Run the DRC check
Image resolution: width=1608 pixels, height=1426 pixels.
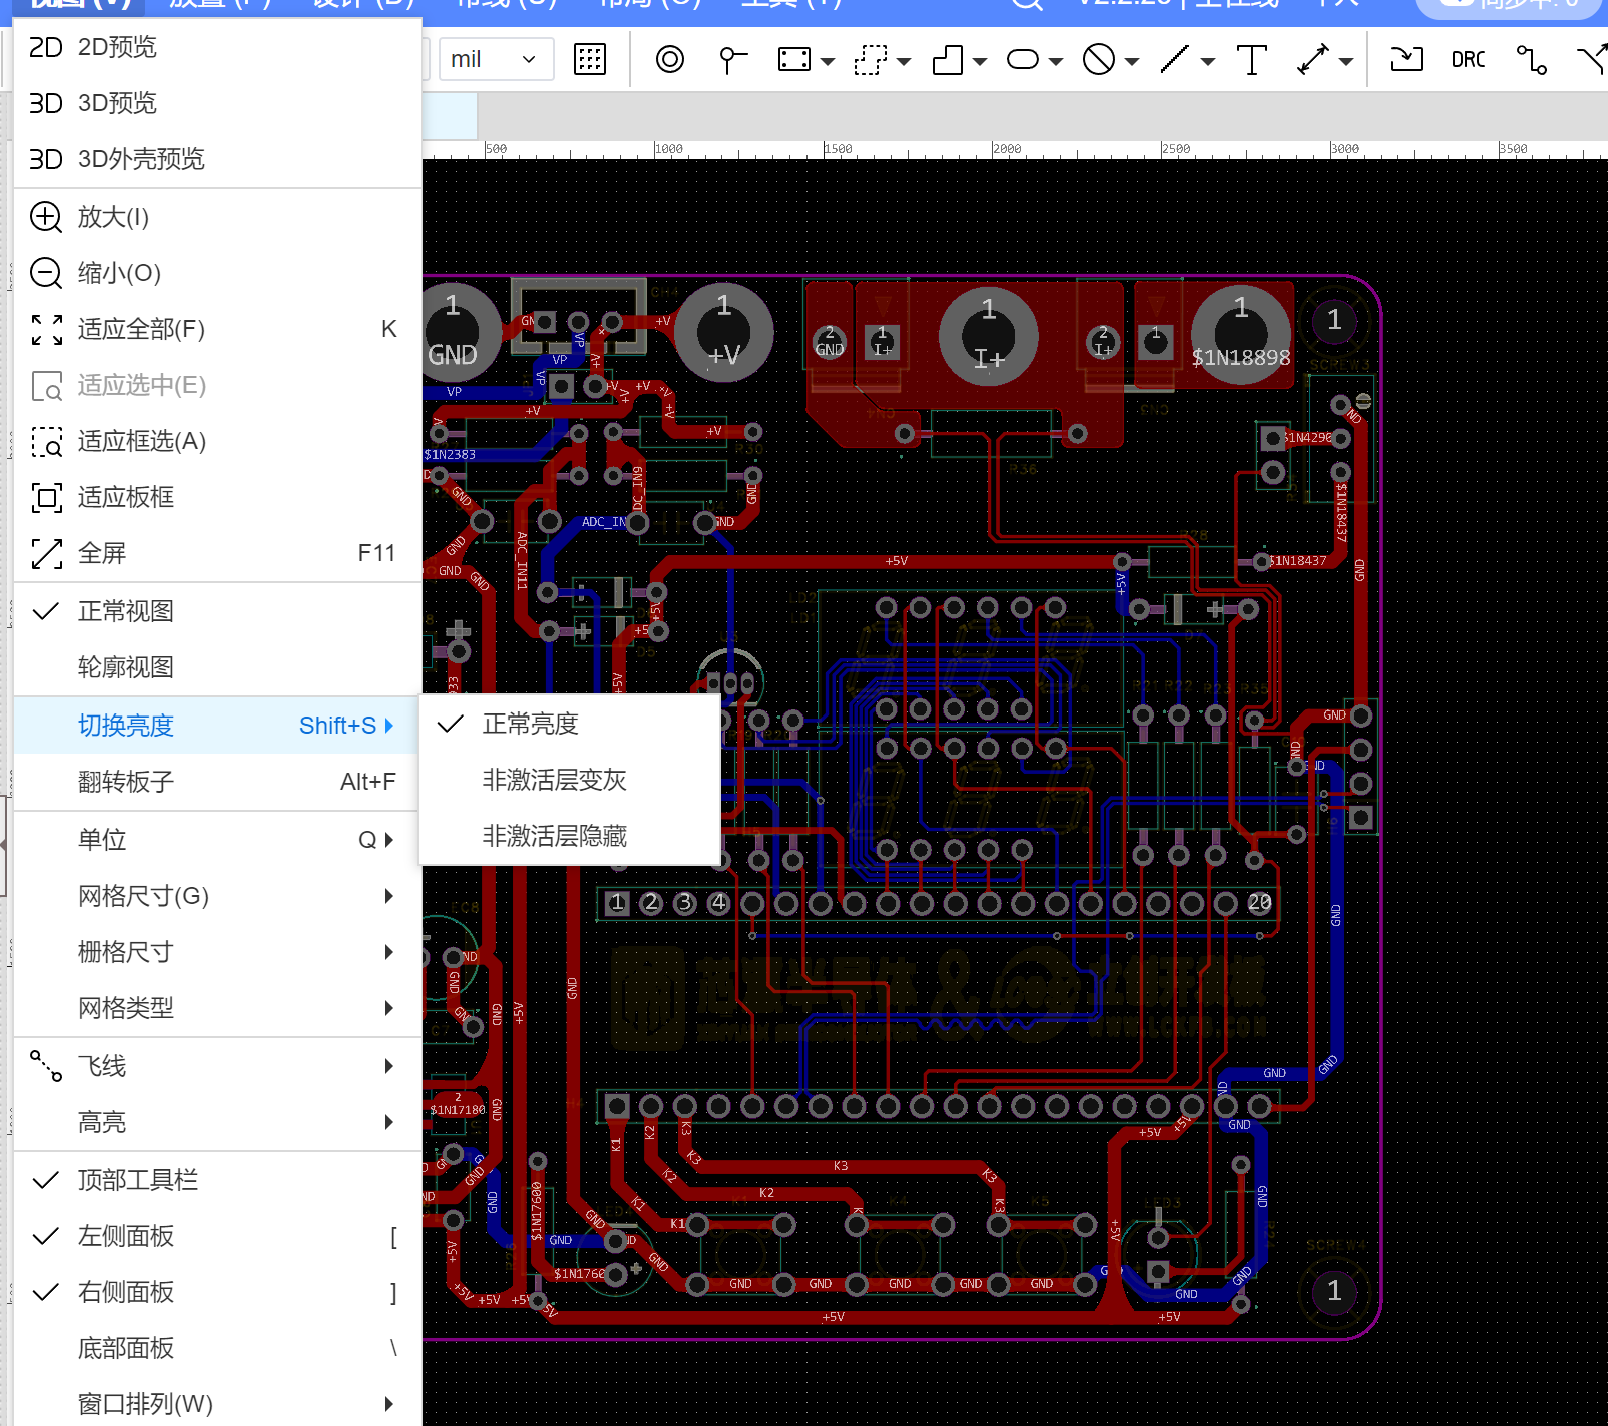click(1468, 59)
